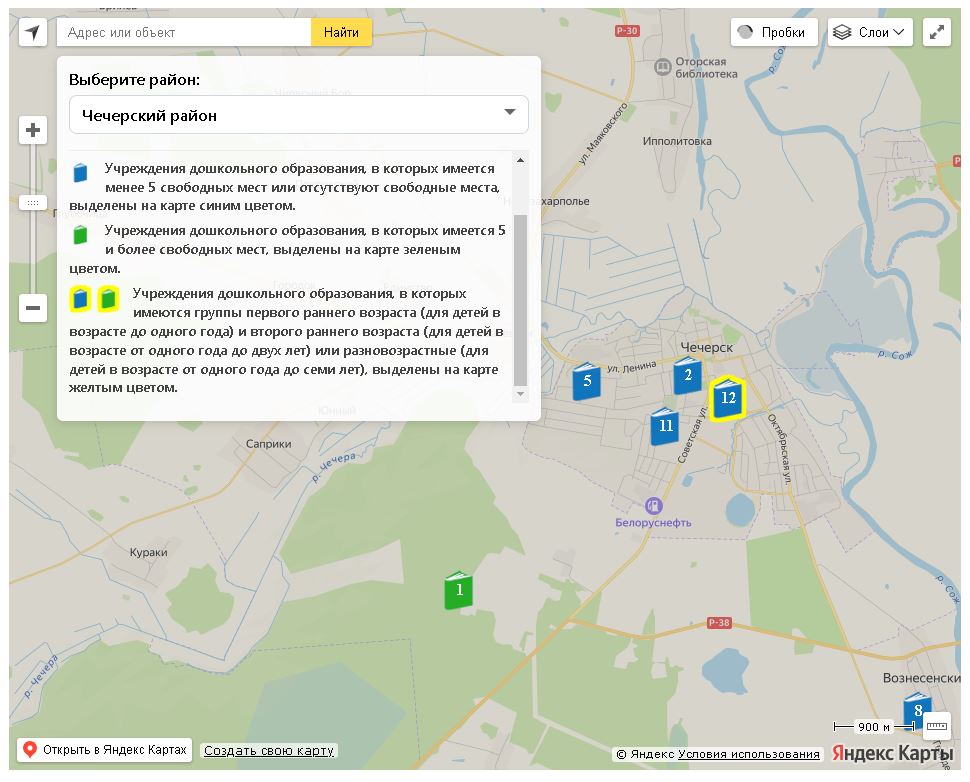Click the green kindergarten marker 1
Viewport: 970px width, 782px height.
(x=458, y=590)
